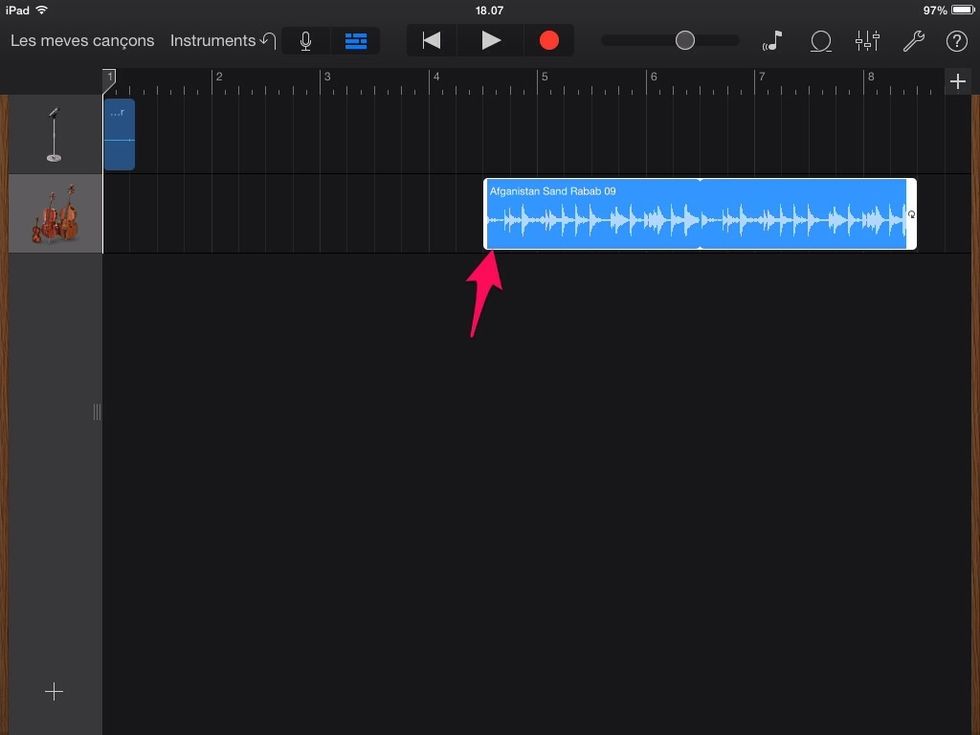Open song settings wrench icon
This screenshot has width=980, height=735.
pyautogui.click(x=913, y=41)
